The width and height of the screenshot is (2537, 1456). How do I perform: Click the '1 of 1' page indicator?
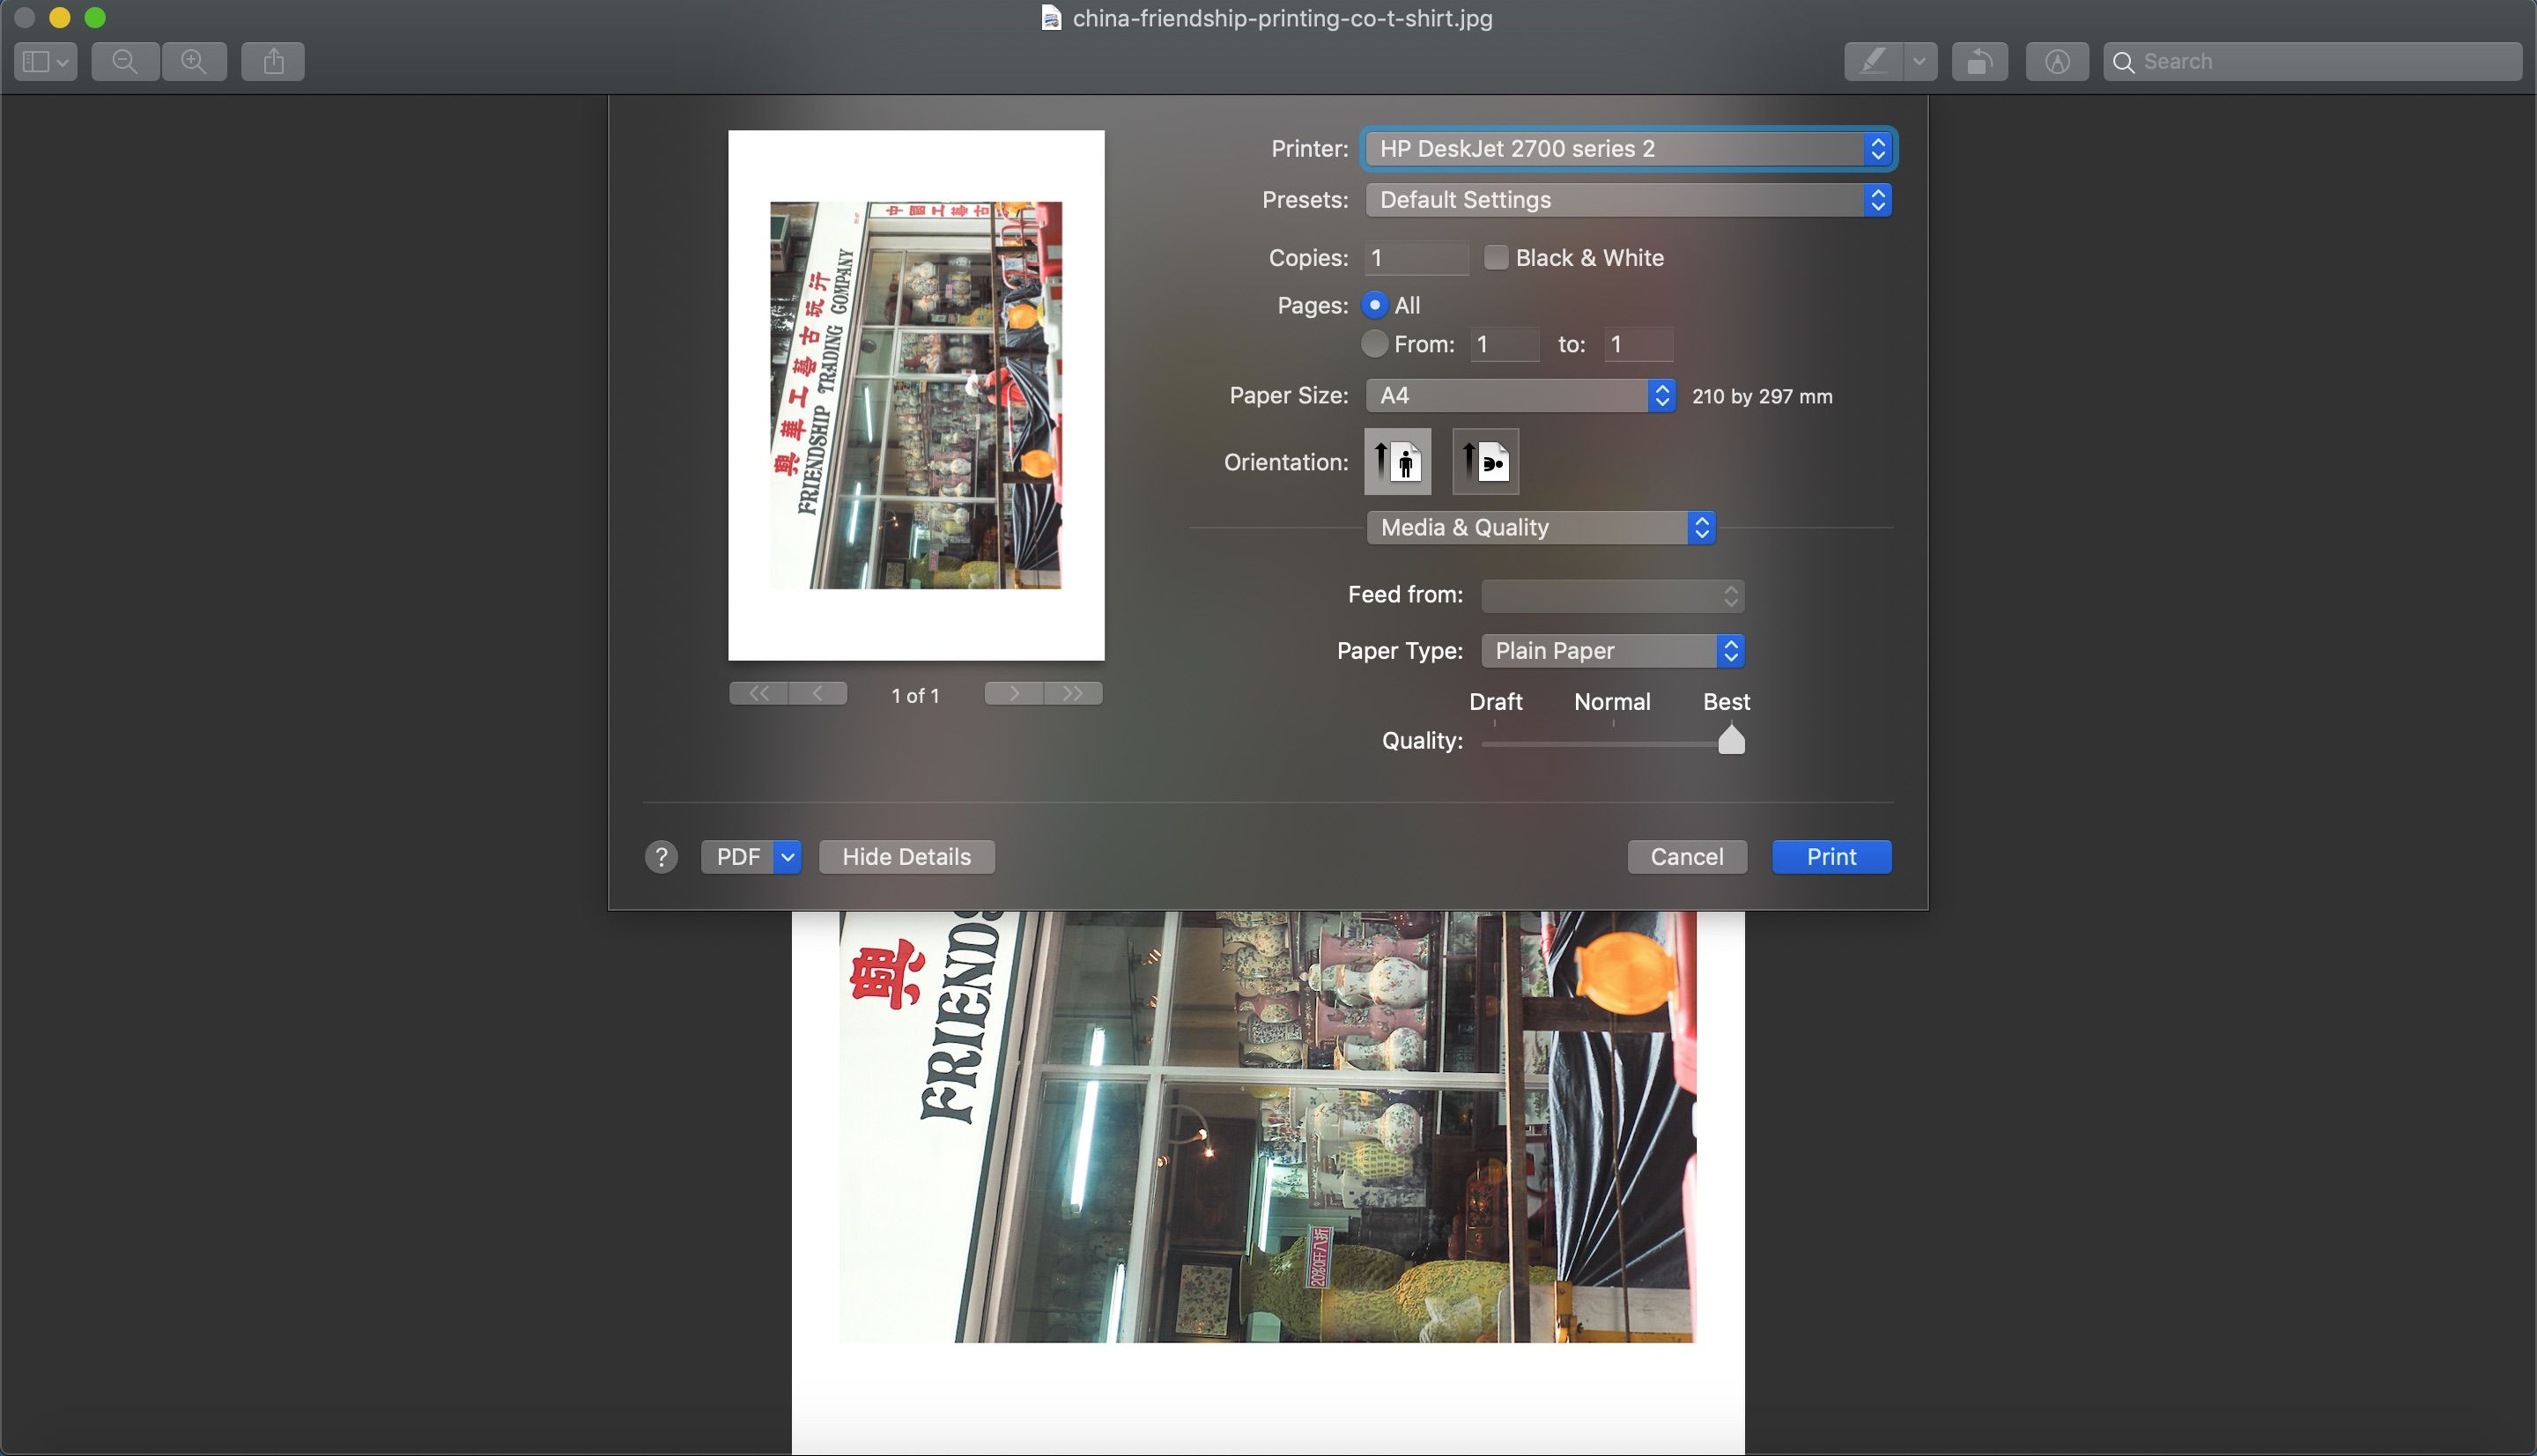pyautogui.click(x=915, y=695)
